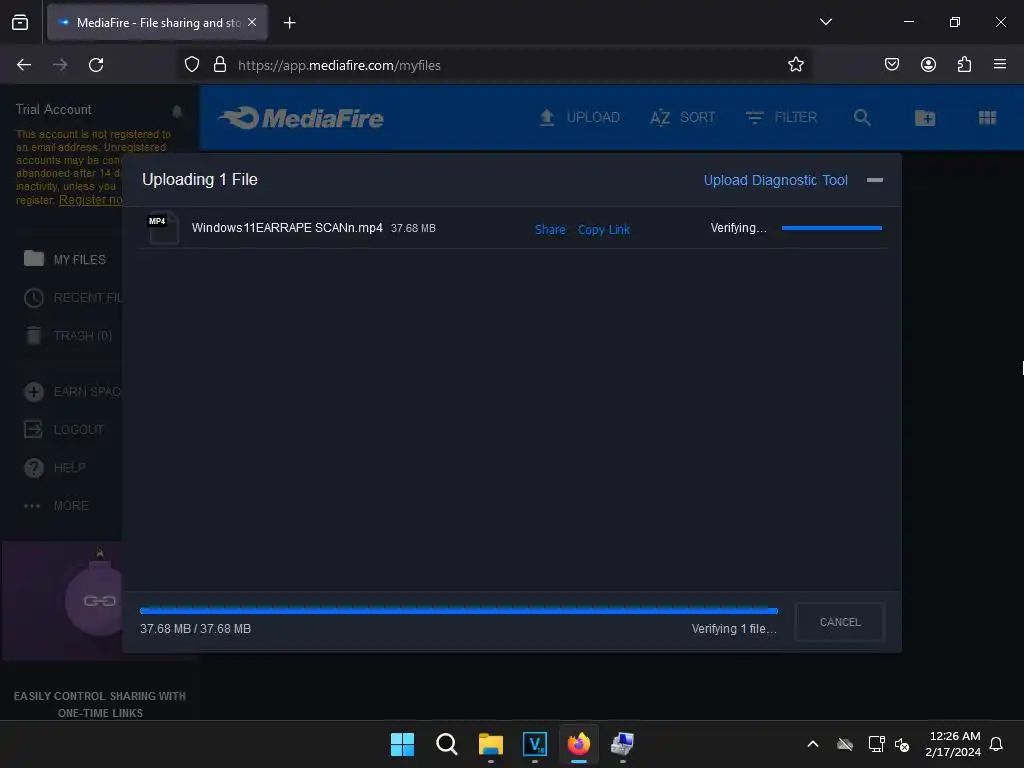Open the Upload button in header
Image resolution: width=1024 pixels, height=768 pixels.
click(579, 118)
